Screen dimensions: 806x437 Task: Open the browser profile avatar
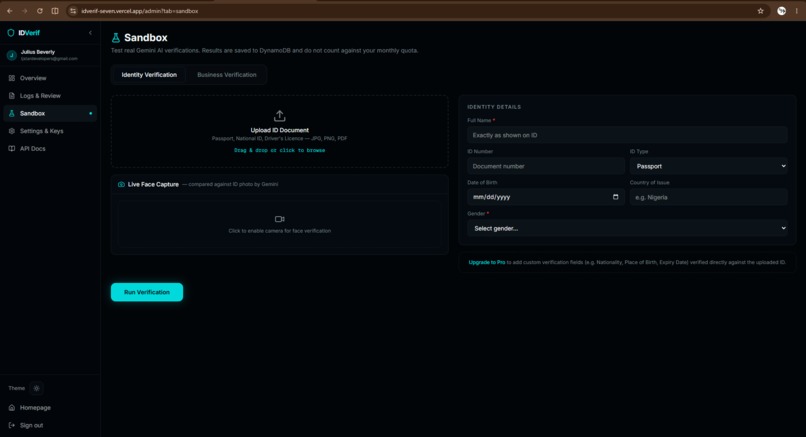(781, 11)
